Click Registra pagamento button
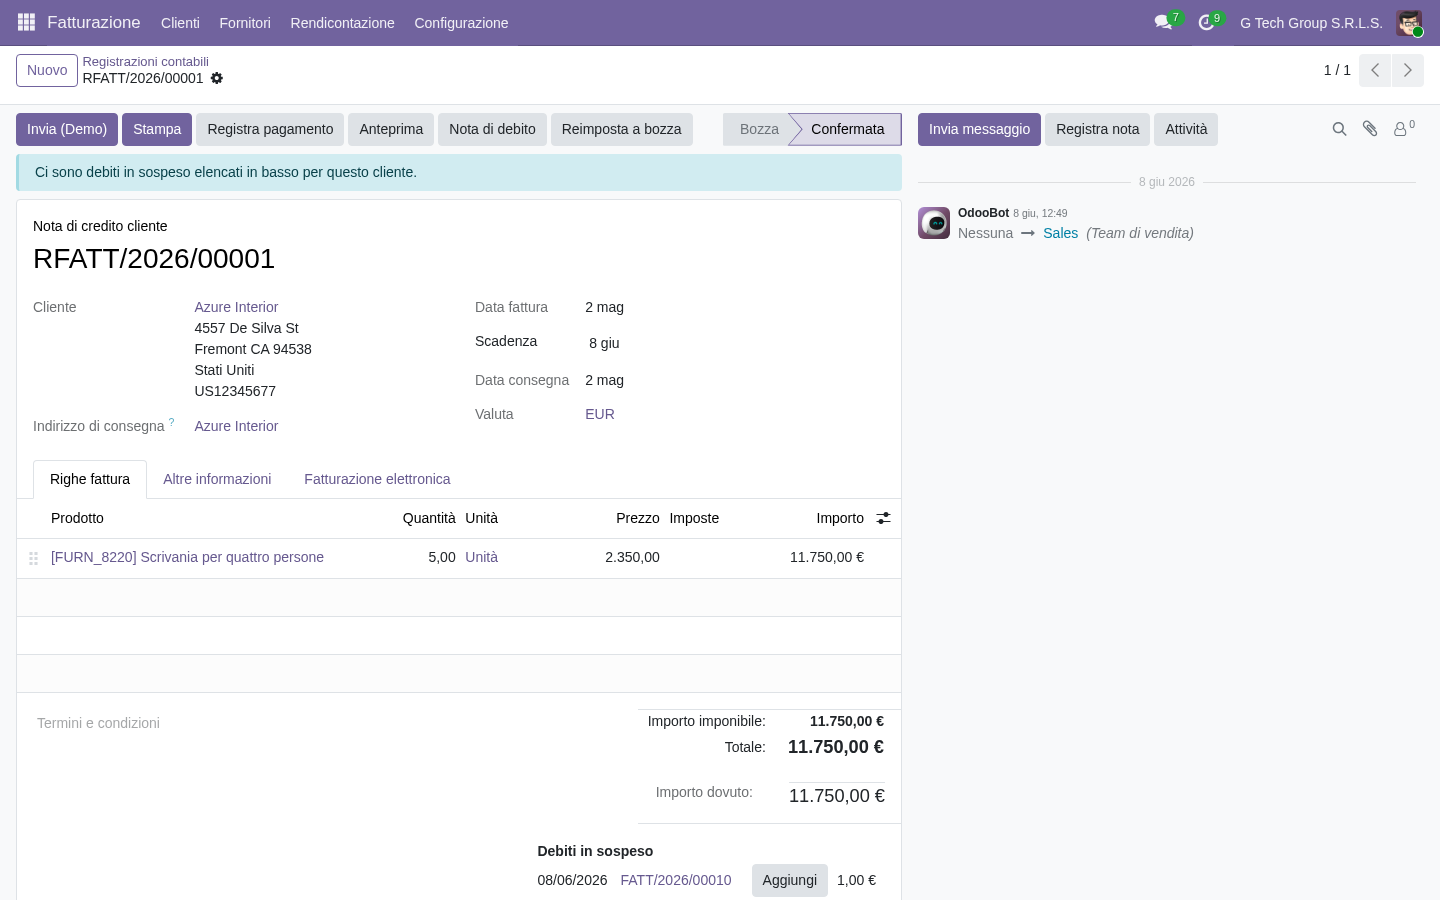Viewport: 1440px width, 900px height. [x=270, y=129]
